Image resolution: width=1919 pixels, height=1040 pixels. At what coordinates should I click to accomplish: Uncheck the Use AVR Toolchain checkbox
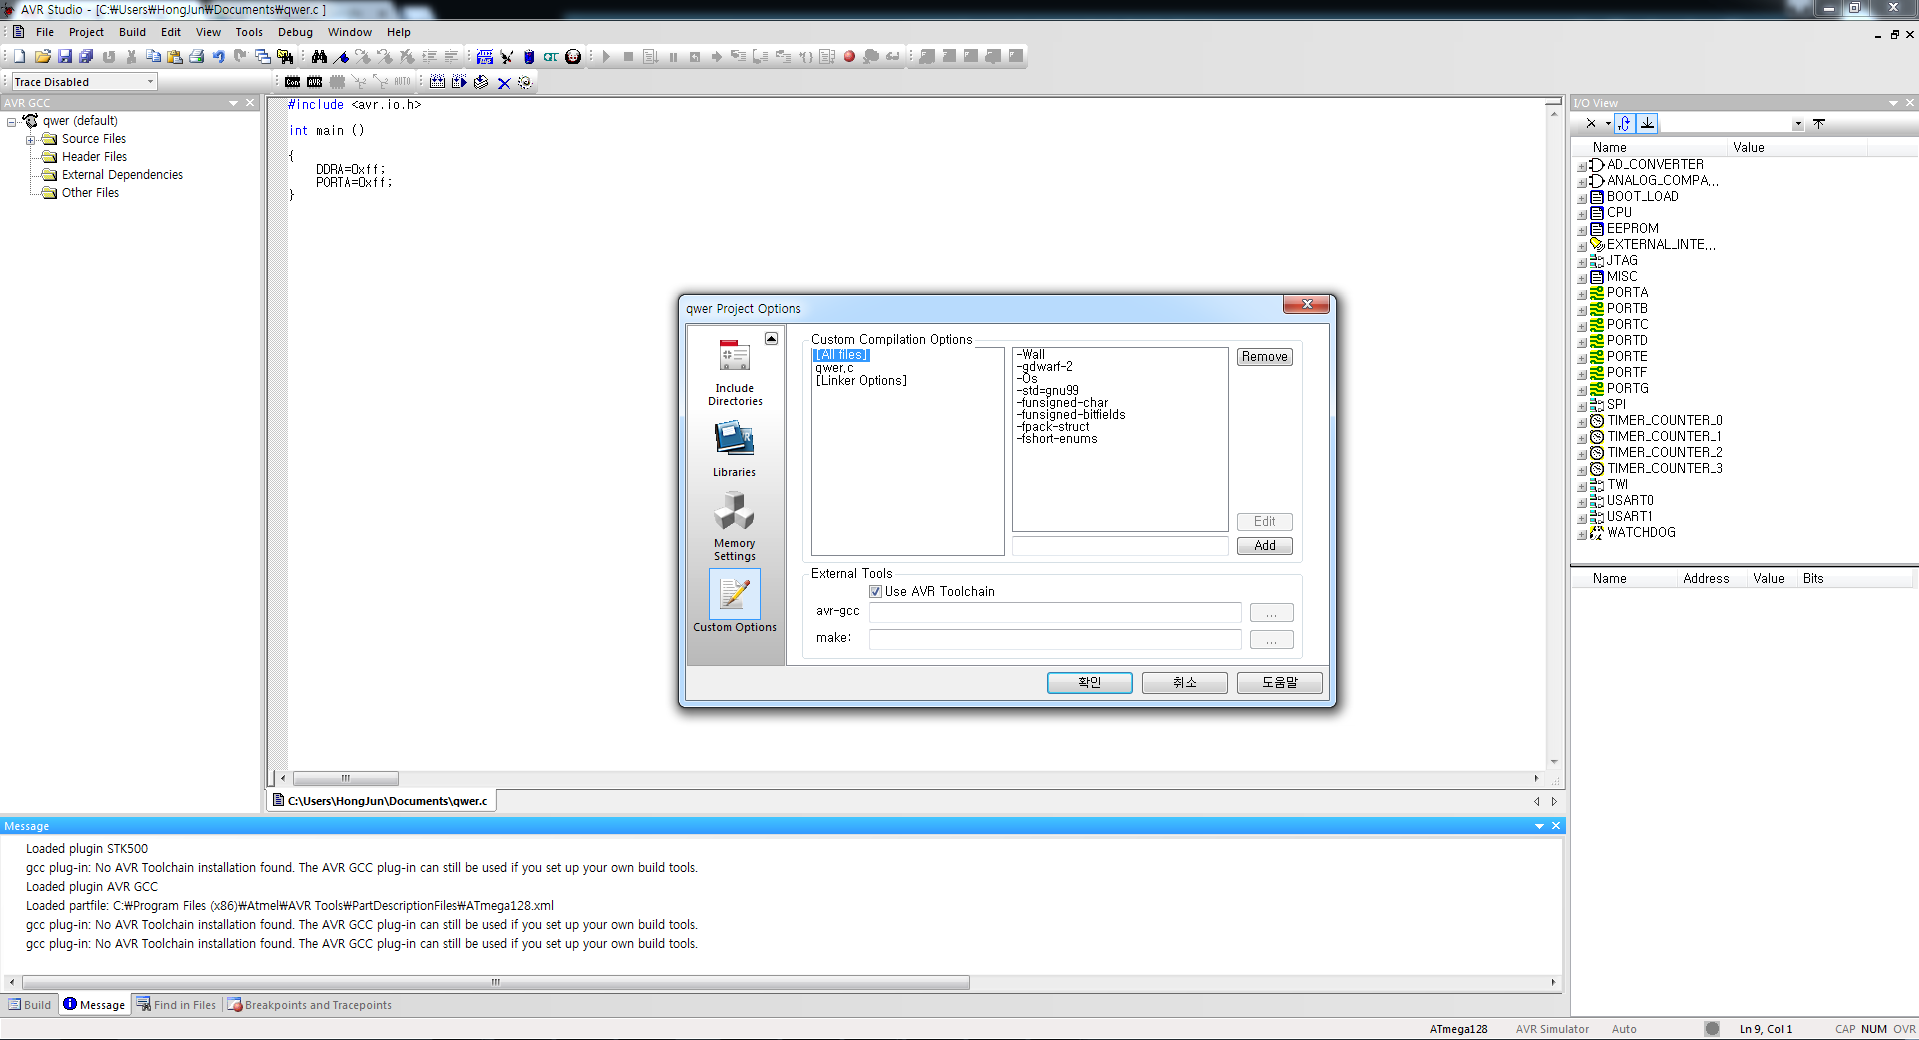pos(876,592)
